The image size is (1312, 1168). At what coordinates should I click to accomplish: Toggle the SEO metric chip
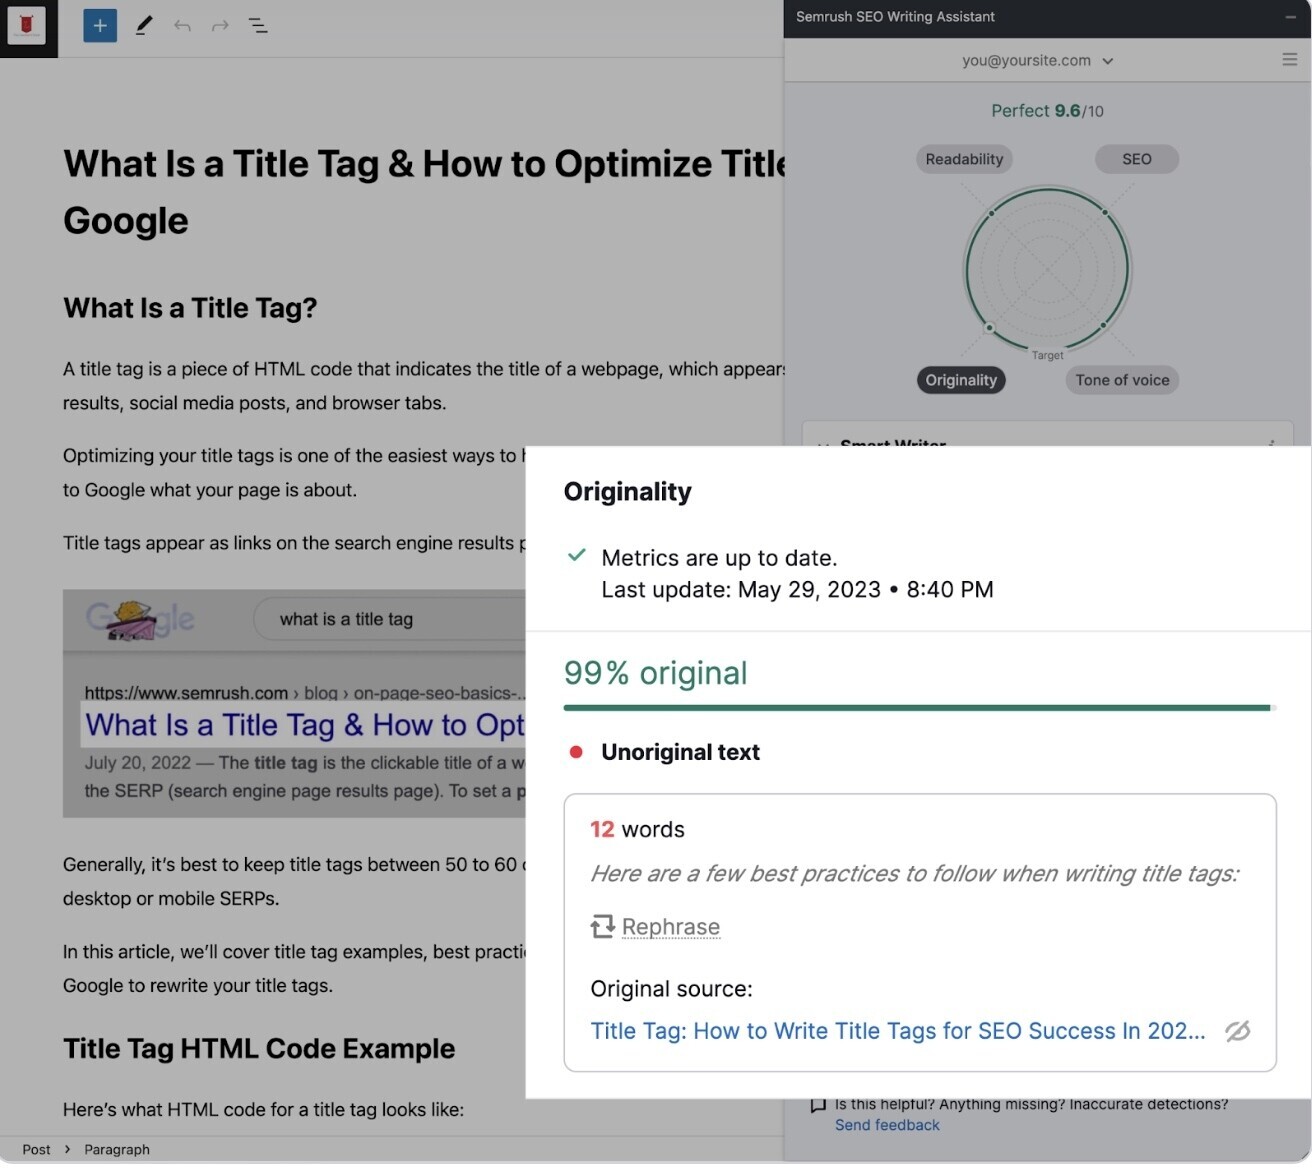[x=1136, y=158]
